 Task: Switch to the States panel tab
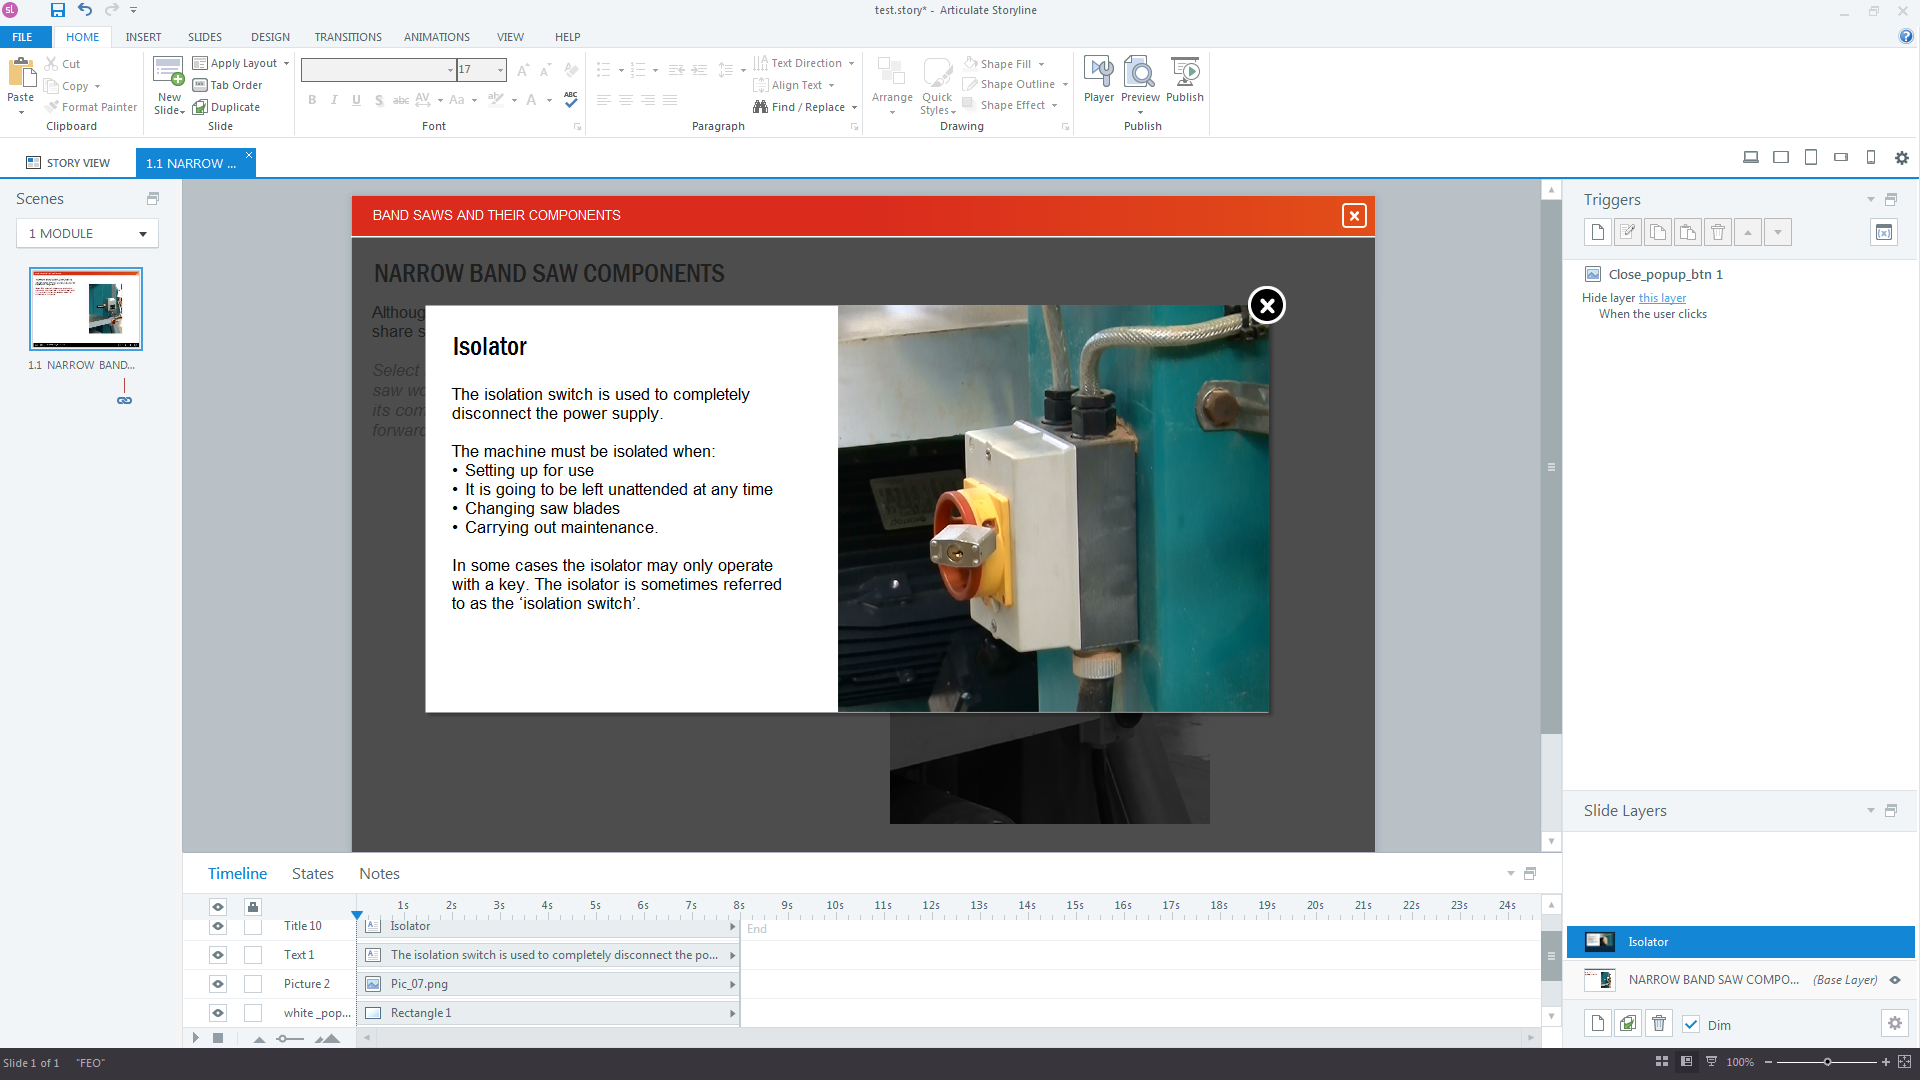312,873
